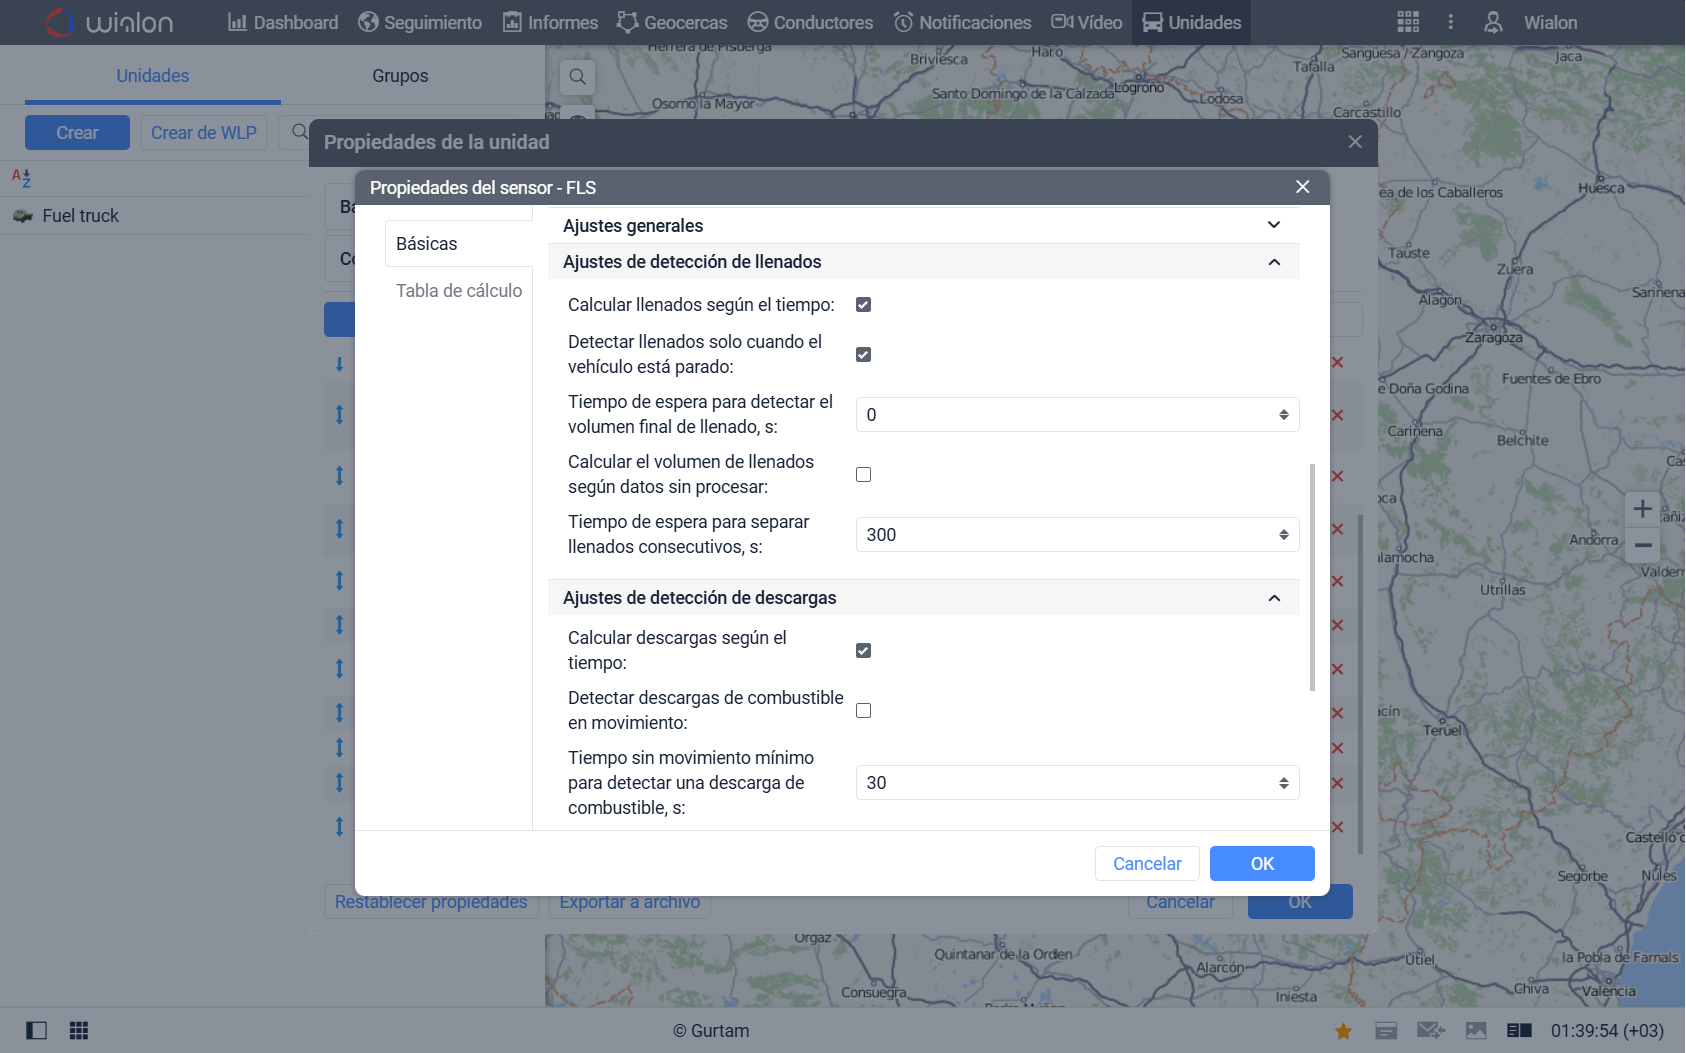
Task: Switch to Grupos tab
Action: [400, 76]
